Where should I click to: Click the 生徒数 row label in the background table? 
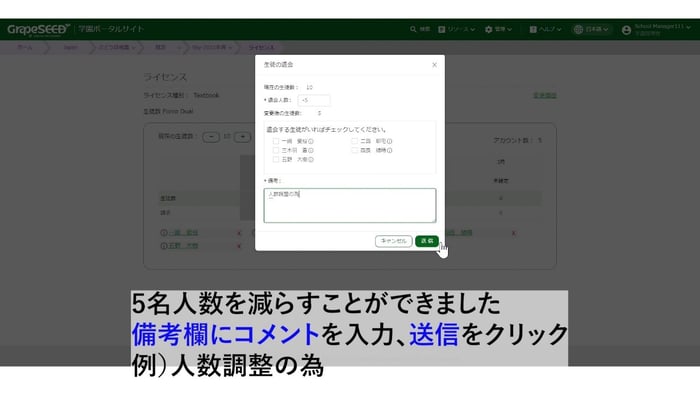[168, 198]
